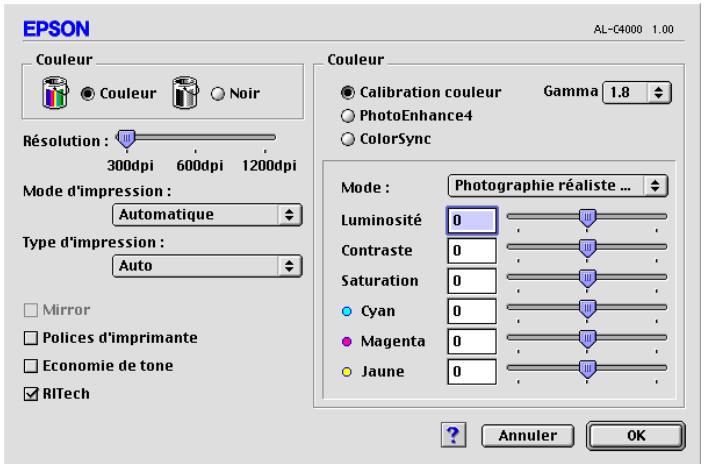Viewport: 704px width, 464px height.
Task: Click the Annuler button
Action: (x=528, y=435)
